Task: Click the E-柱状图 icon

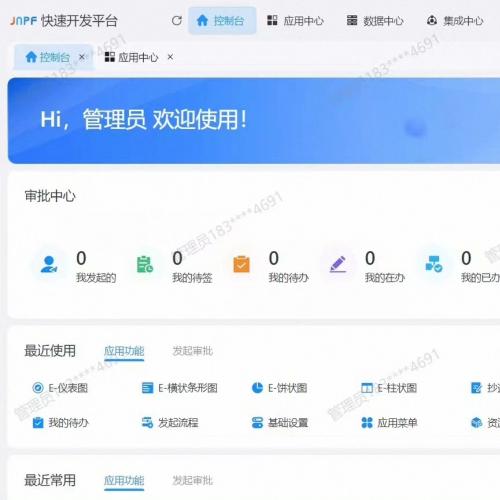Action: tap(367, 388)
